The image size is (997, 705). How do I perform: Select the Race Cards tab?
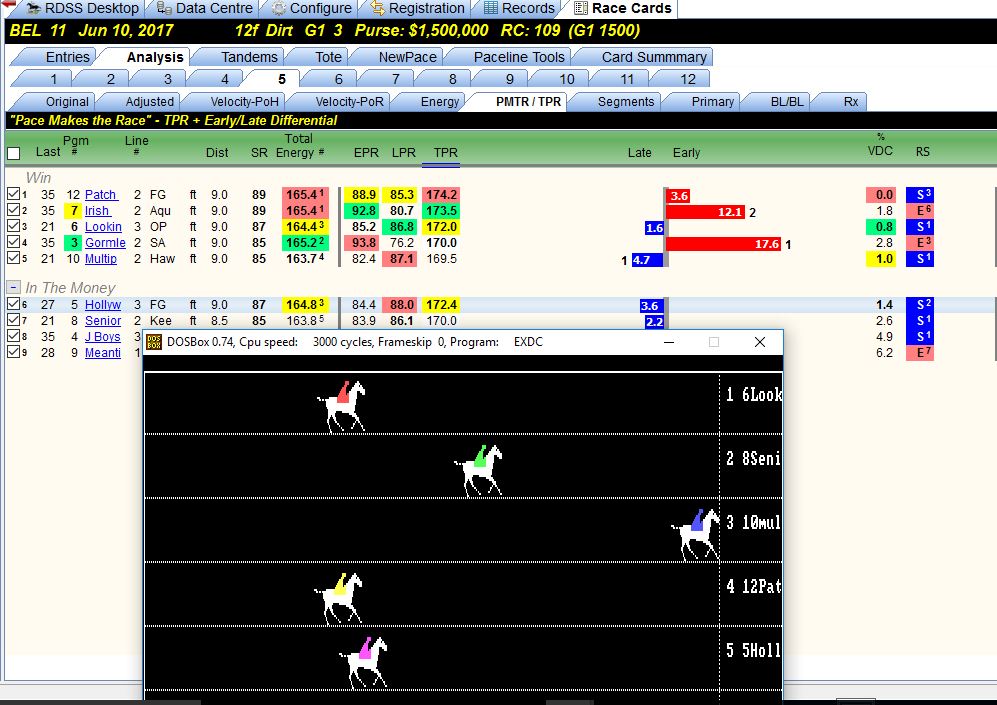[x=623, y=8]
